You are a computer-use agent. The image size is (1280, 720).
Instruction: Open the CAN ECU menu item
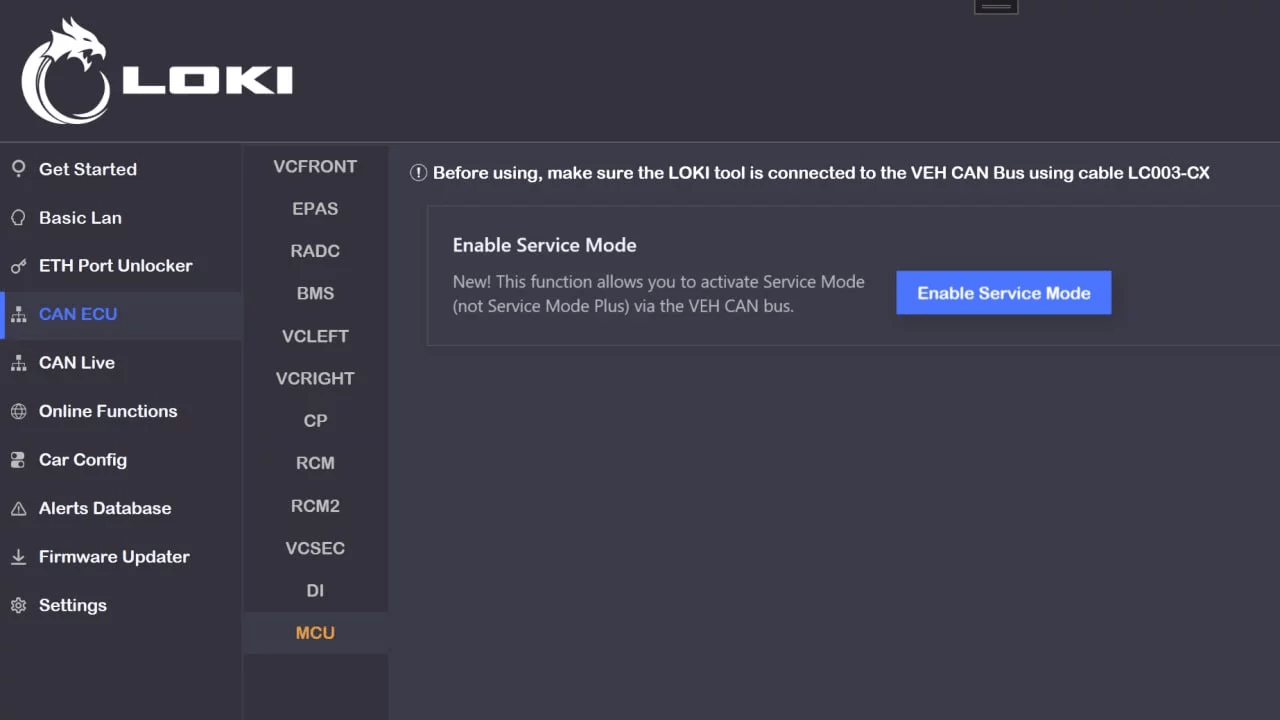pyautogui.click(x=78, y=314)
